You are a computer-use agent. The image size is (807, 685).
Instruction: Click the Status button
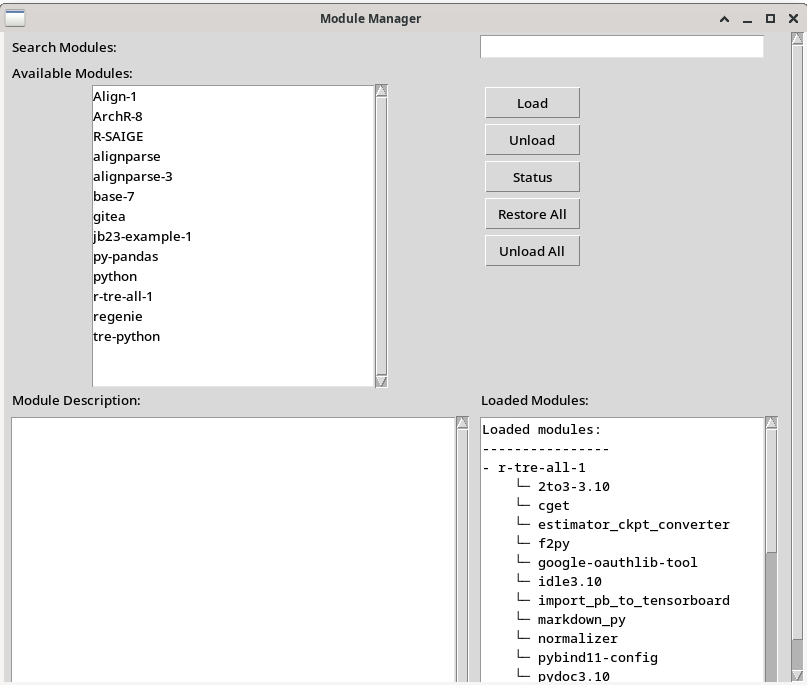point(532,177)
